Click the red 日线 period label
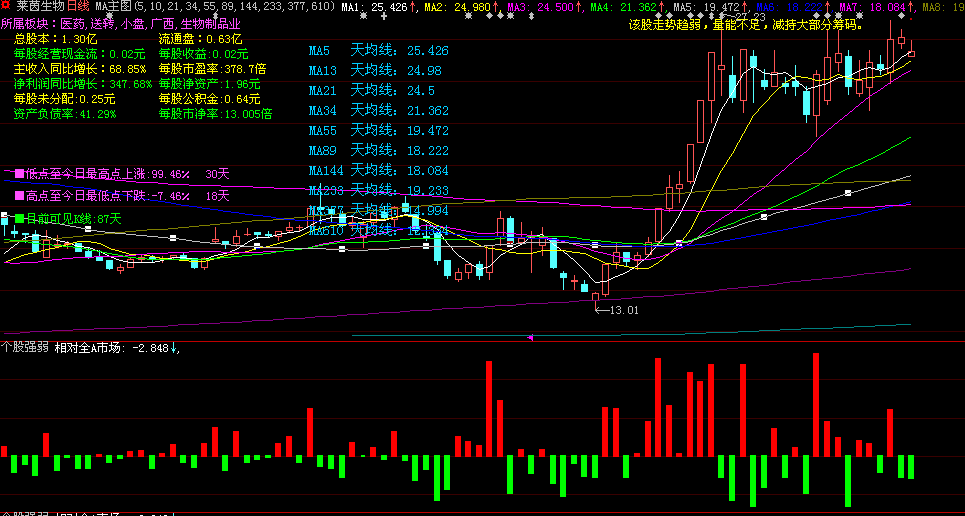Viewport: 965px width, 516px height. [x=78, y=7]
